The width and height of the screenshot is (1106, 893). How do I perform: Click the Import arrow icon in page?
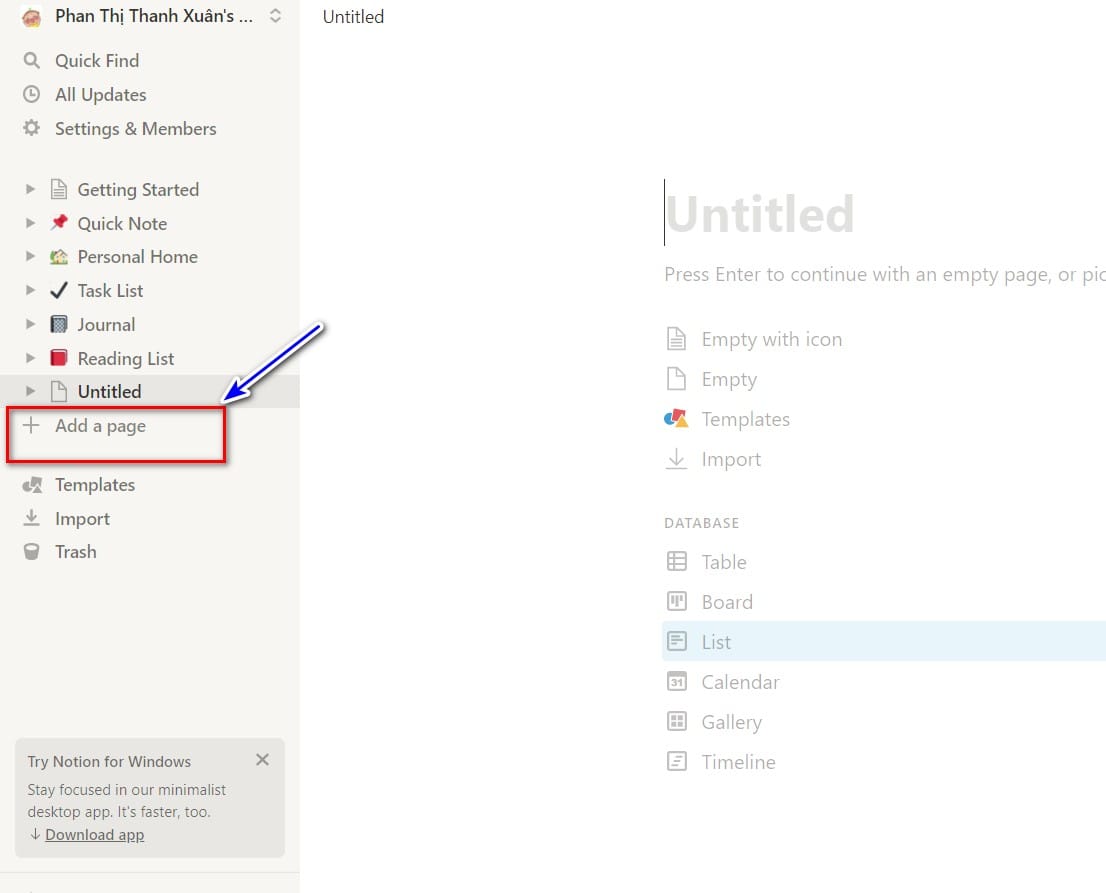click(x=676, y=458)
